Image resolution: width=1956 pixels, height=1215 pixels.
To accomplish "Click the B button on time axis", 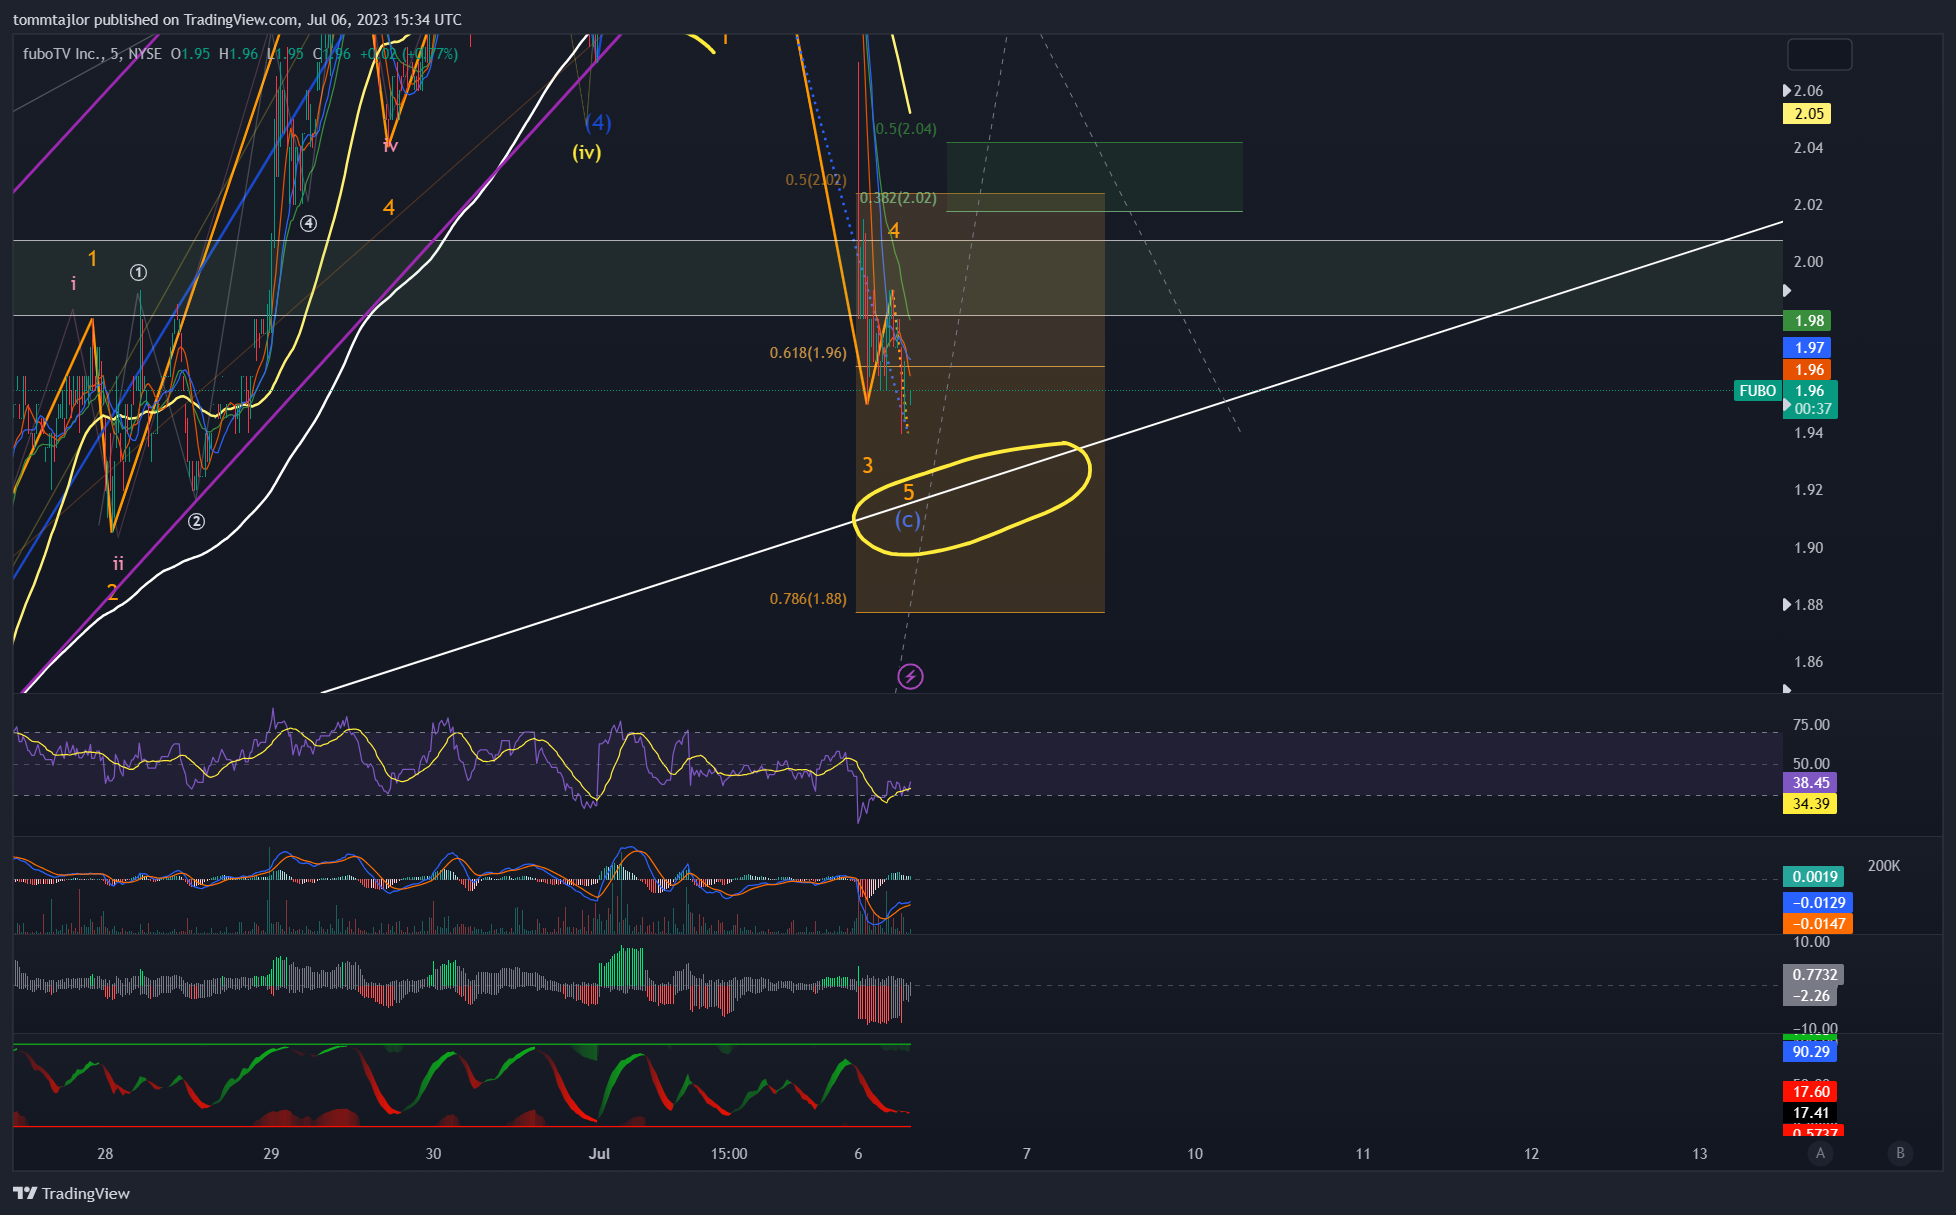I will tap(1900, 1153).
